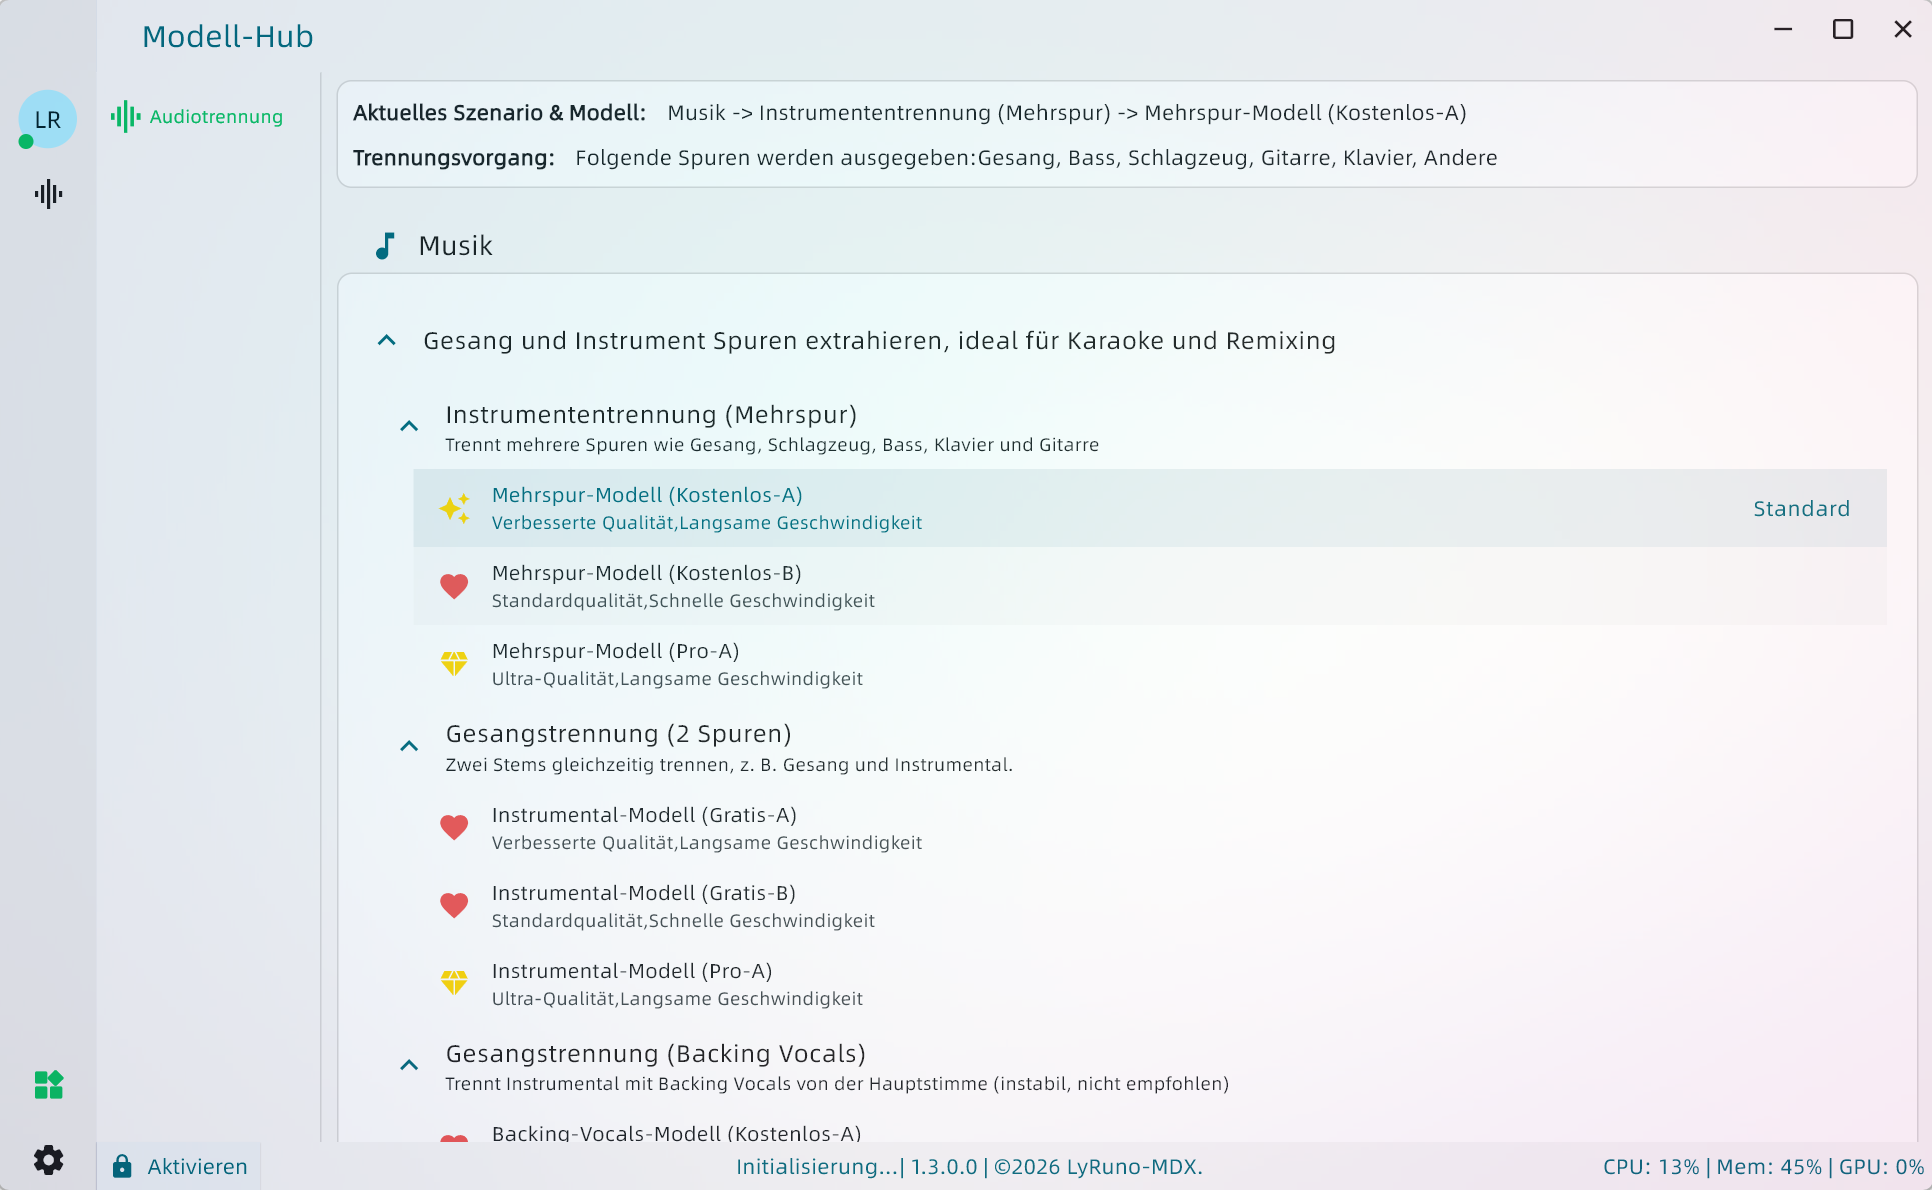Click the lock icon next to Aktivieren
Screen dimensions: 1932x1190
click(x=122, y=1166)
